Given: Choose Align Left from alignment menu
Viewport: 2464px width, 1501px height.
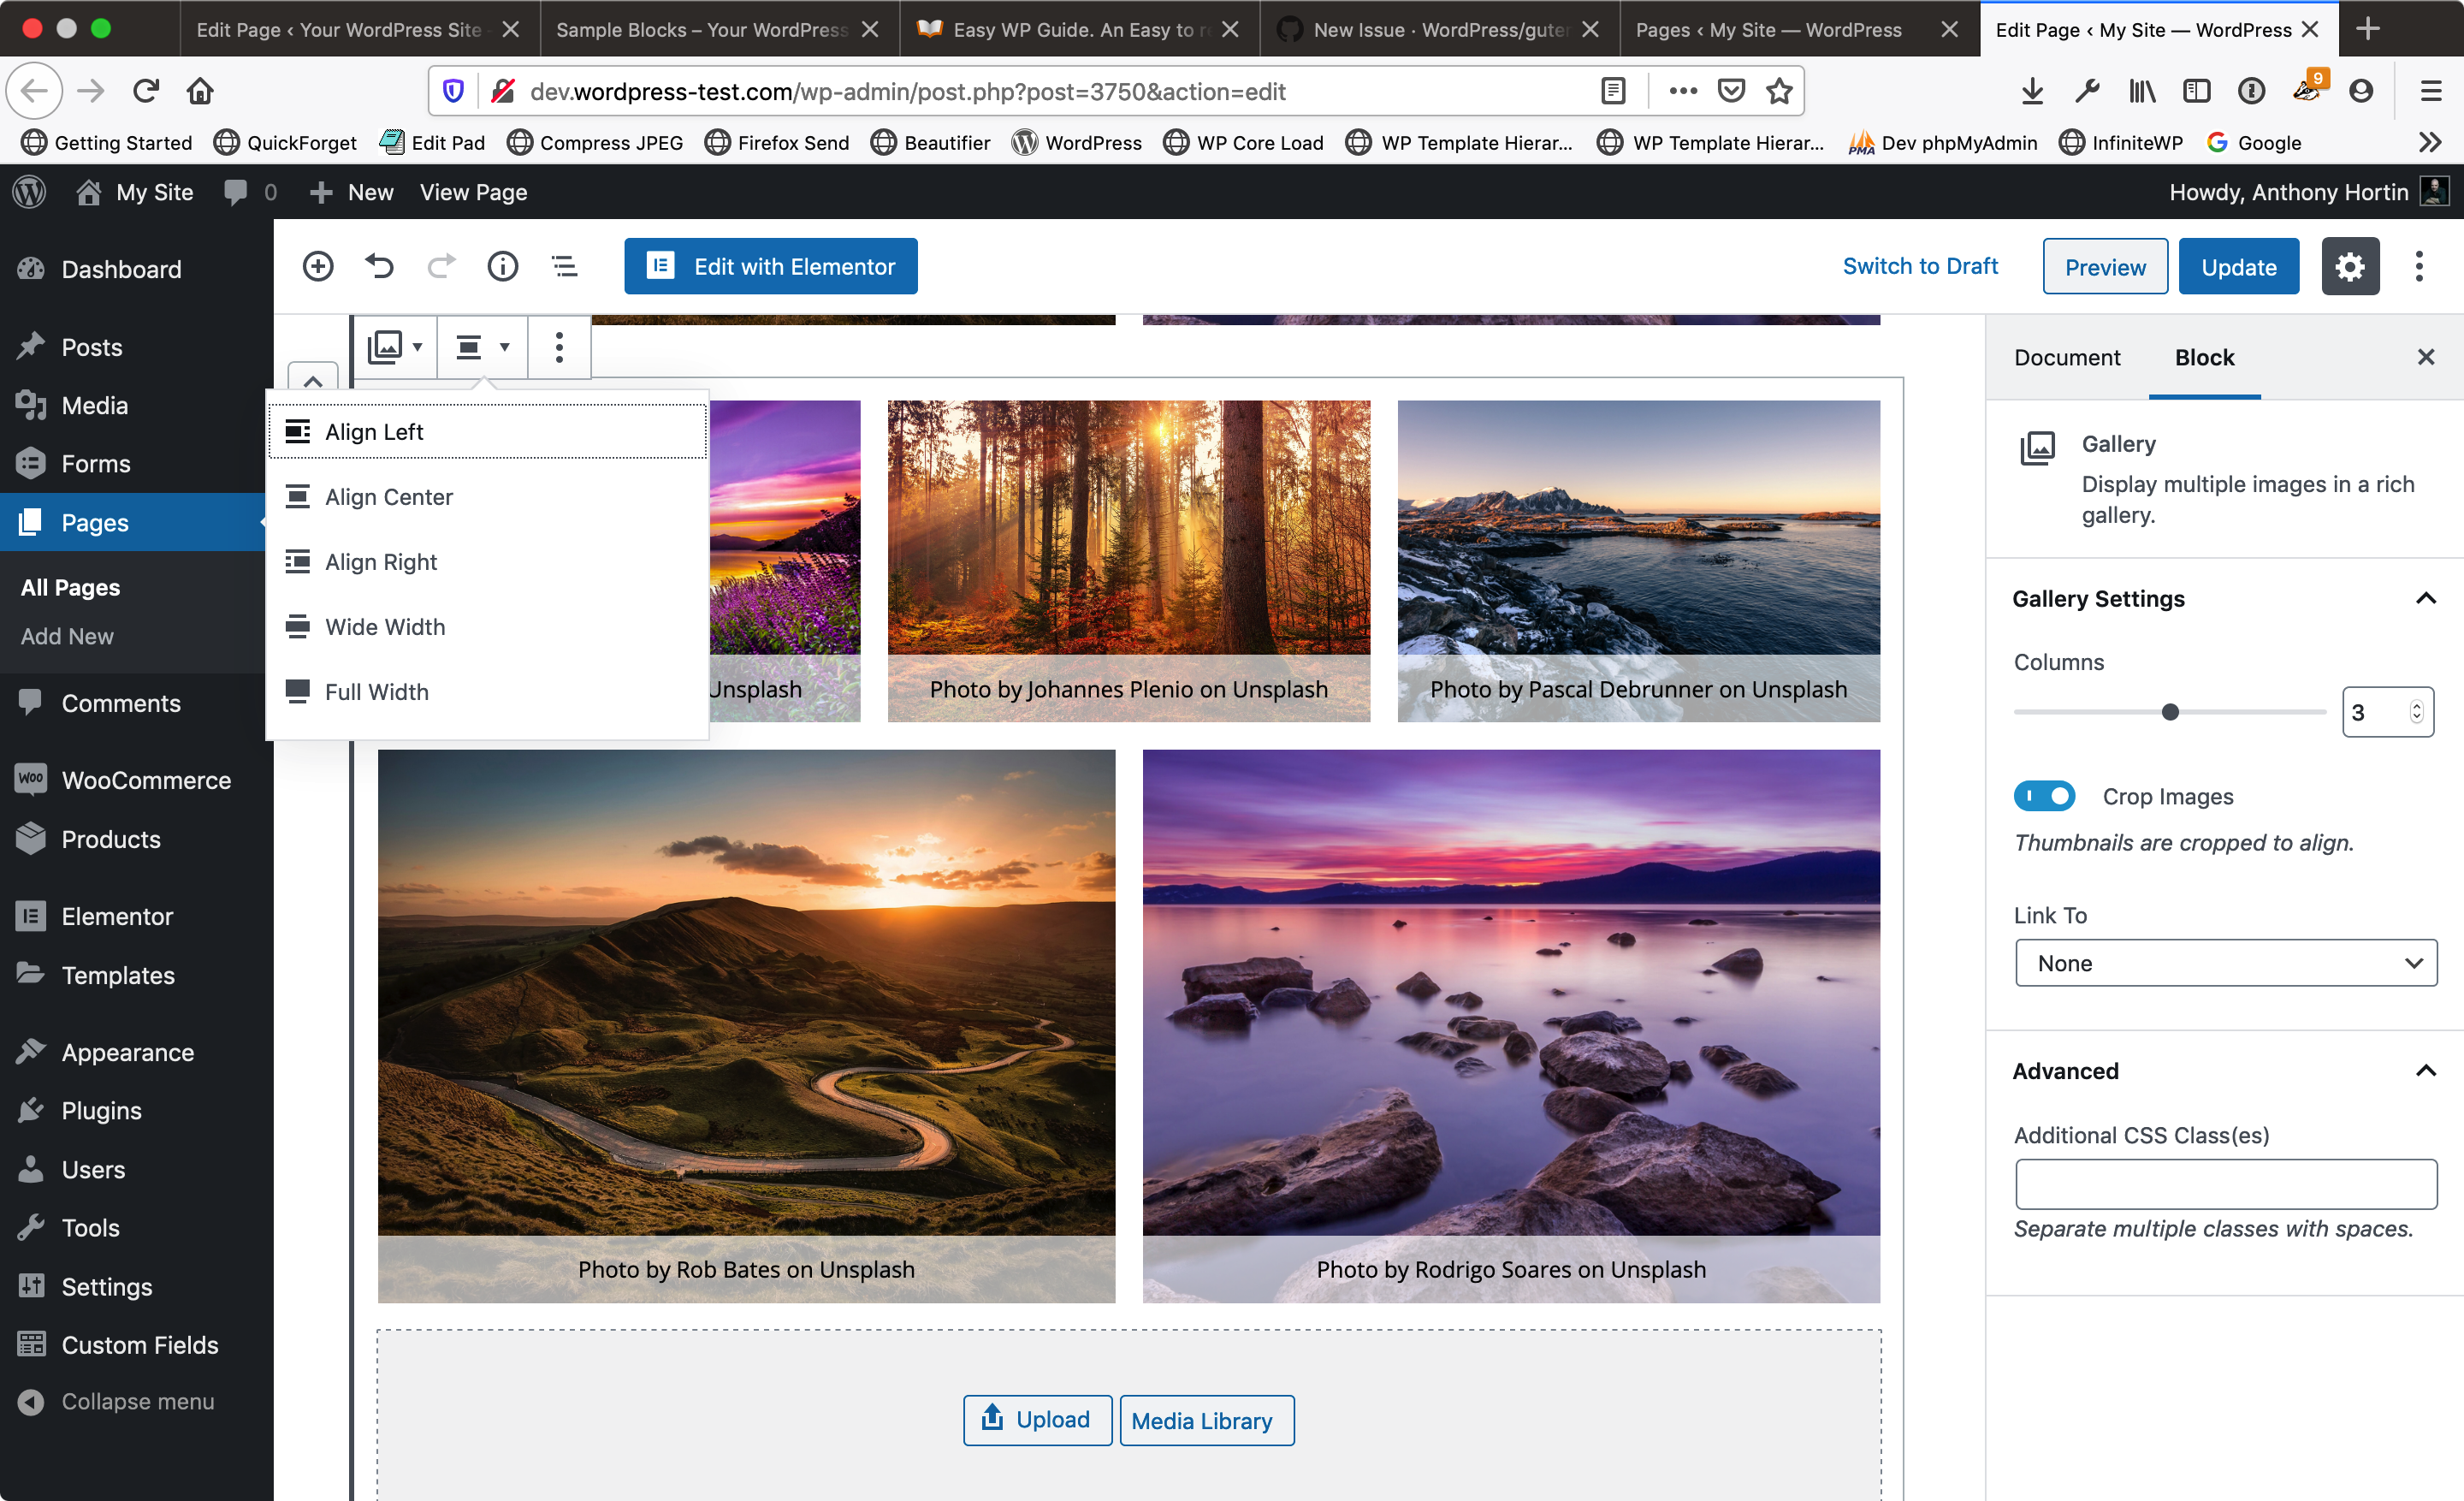Looking at the screenshot, I should pyautogui.click(x=487, y=432).
